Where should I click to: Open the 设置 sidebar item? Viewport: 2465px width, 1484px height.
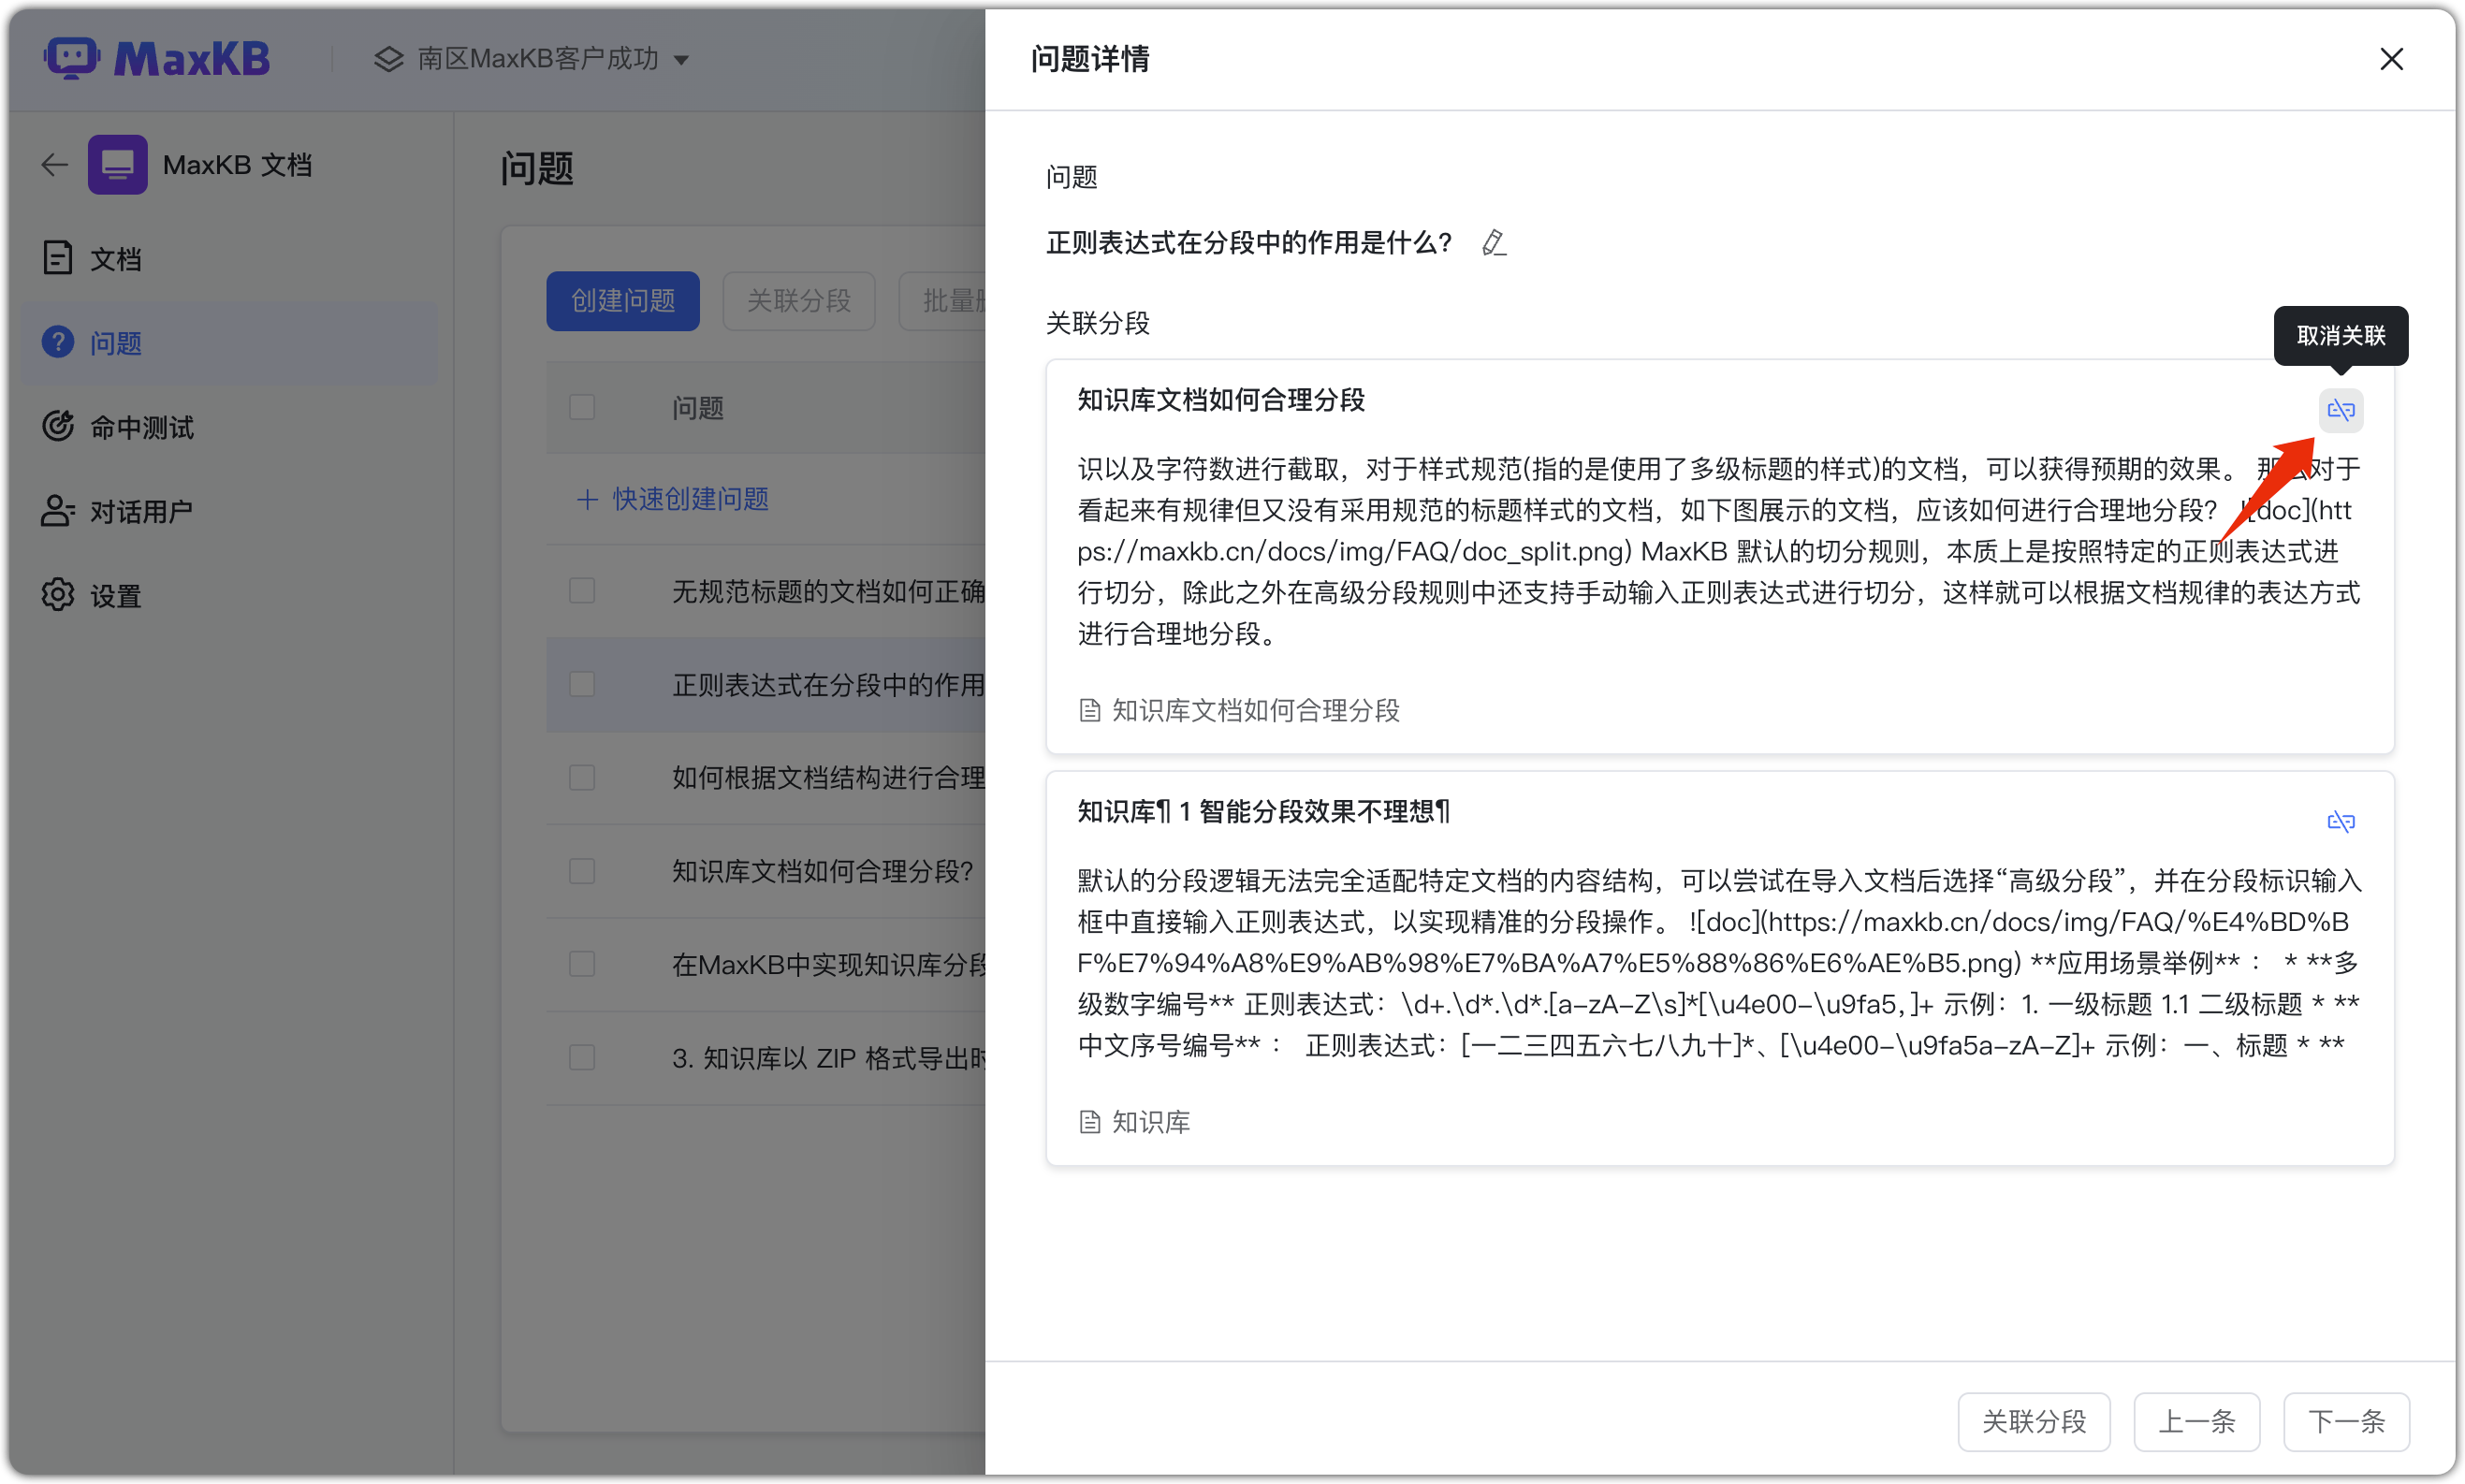[229, 596]
